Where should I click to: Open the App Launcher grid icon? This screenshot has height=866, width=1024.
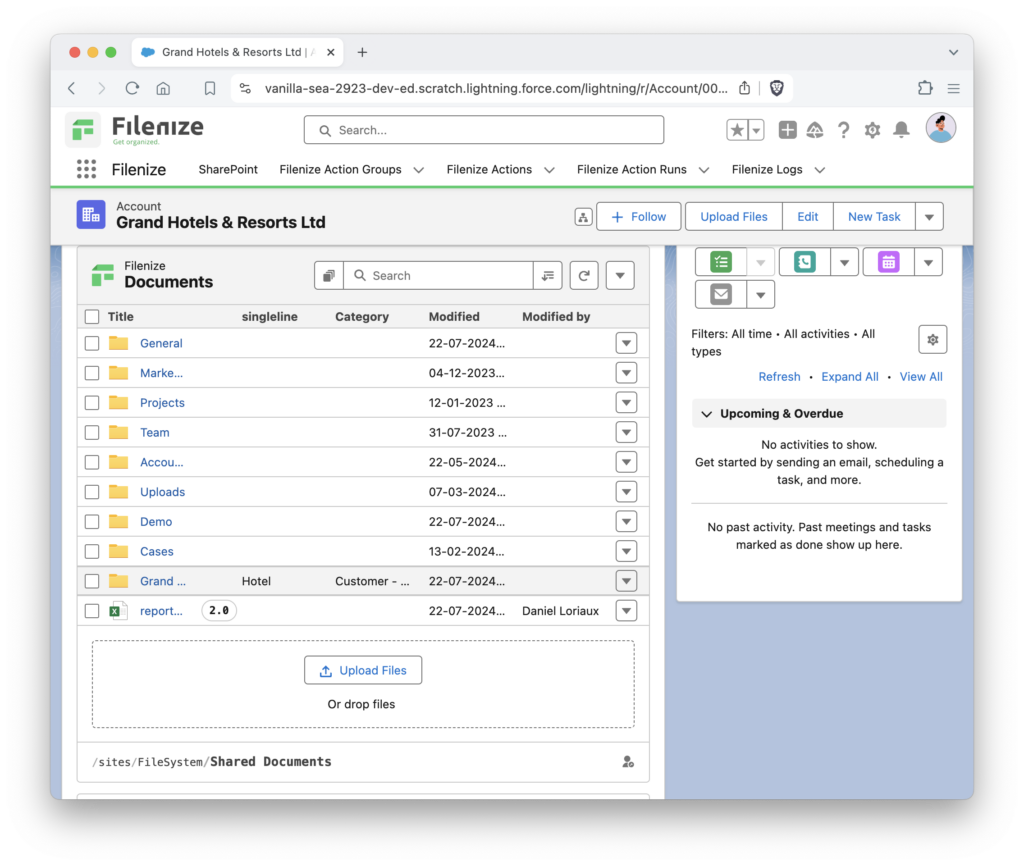pos(86,169)
